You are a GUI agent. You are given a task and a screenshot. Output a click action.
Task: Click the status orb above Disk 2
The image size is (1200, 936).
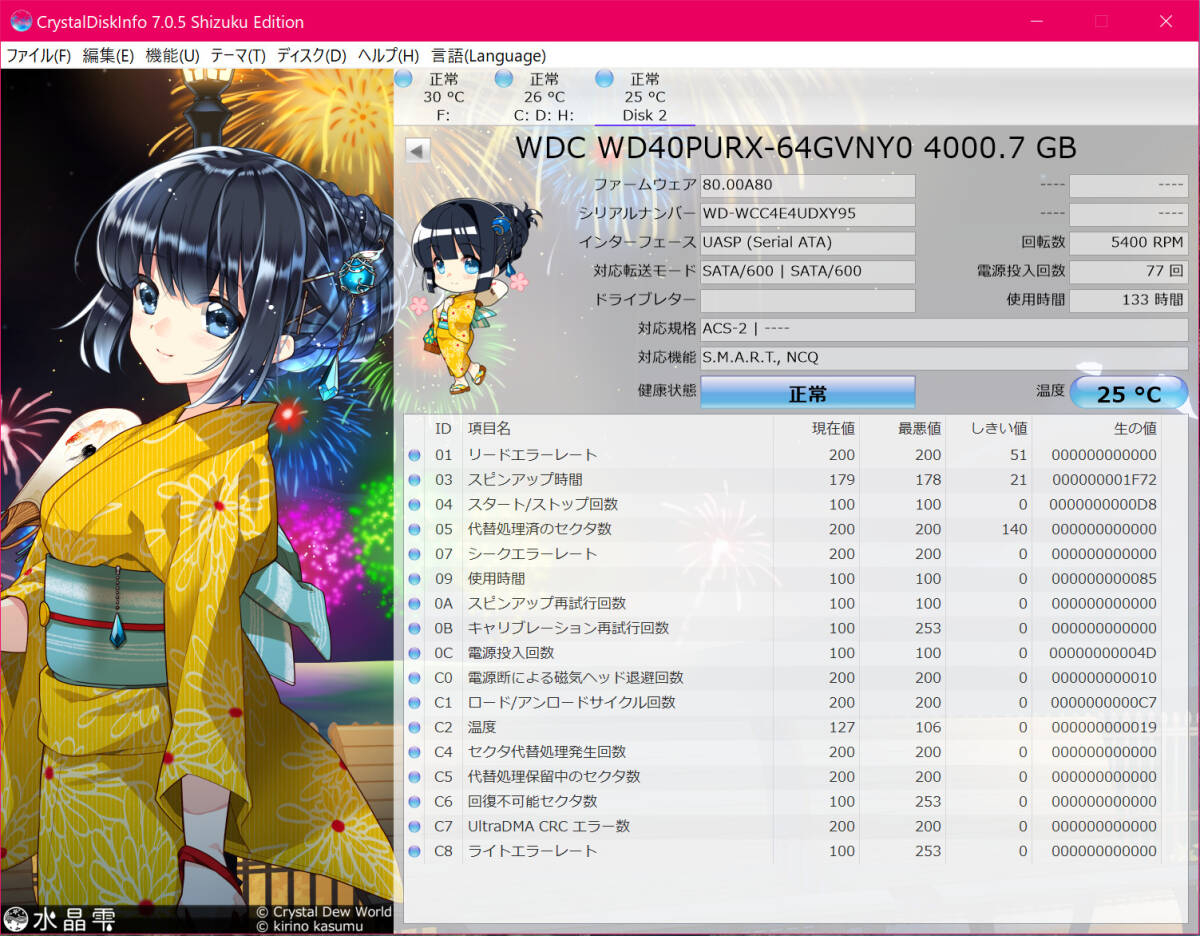coord(604,78)
